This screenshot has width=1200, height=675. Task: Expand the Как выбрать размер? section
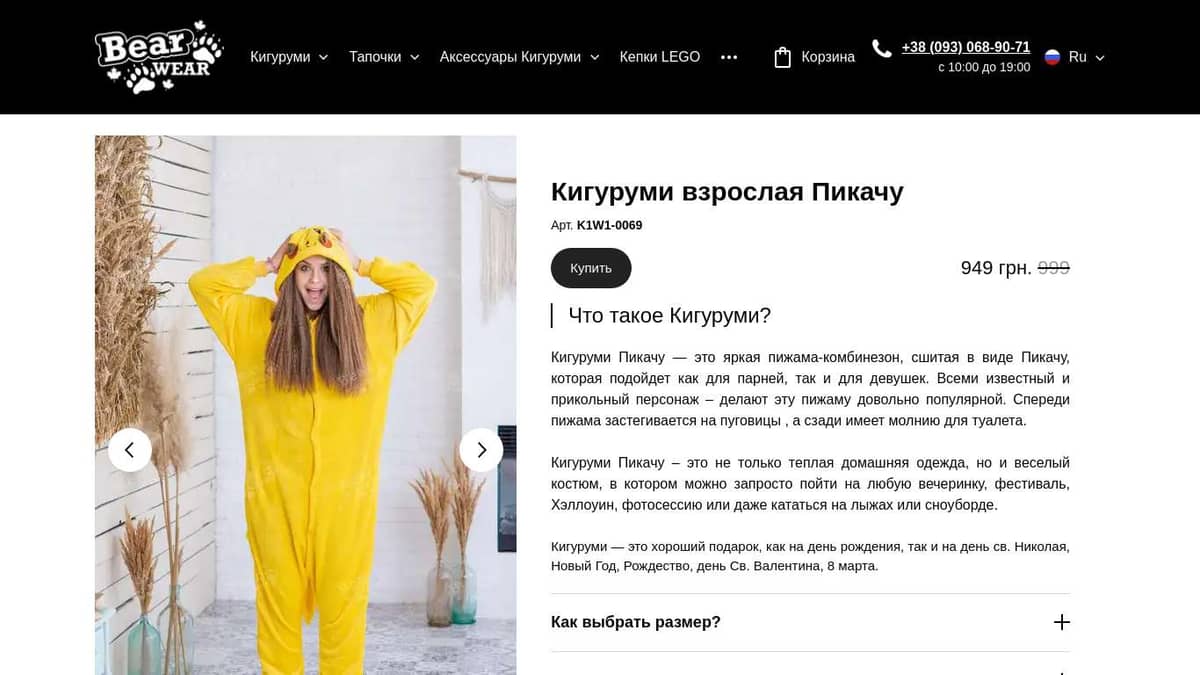810,622
